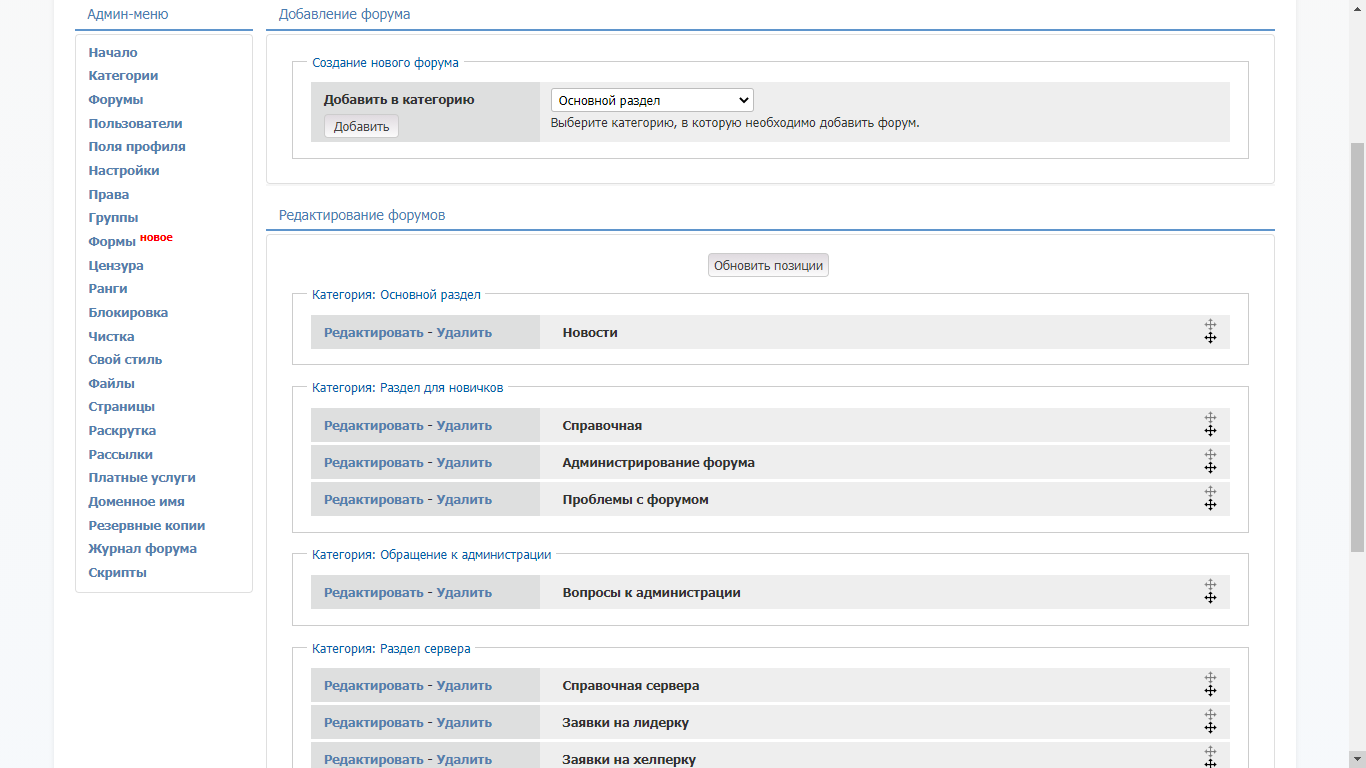This screenshot has width=1366, height=768.
Task: Click the drag icon for Проблемы с форумом
Action: [1209, 499]
